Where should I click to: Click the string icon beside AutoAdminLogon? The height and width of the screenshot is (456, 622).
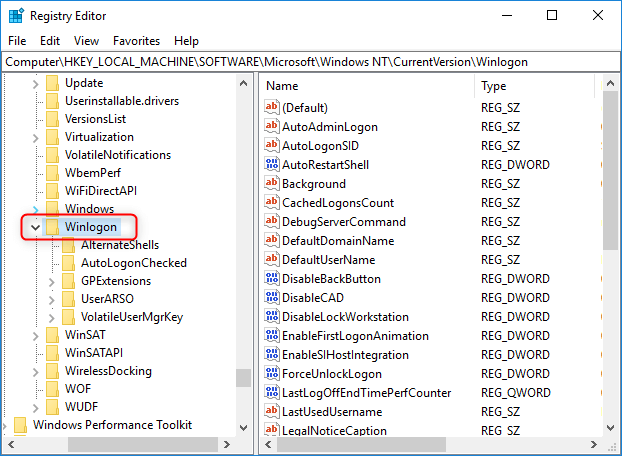click(x=271, y=127)
